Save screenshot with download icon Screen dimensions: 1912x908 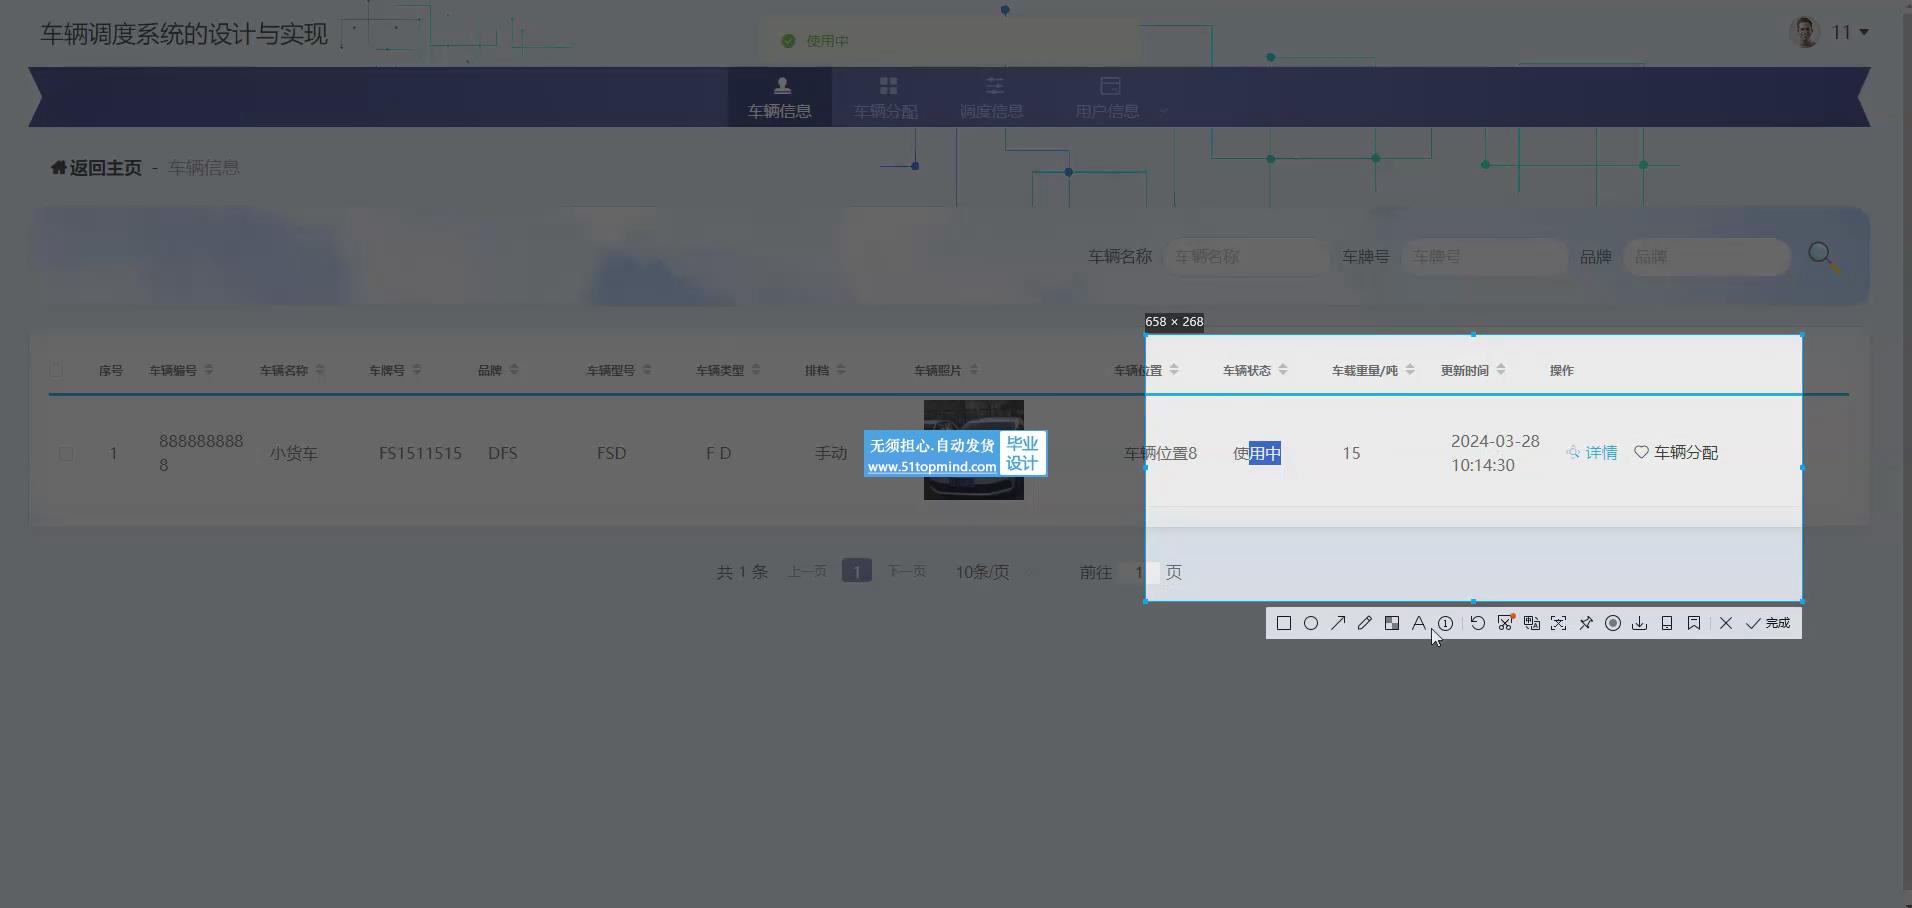click(x=1640, y=623)
